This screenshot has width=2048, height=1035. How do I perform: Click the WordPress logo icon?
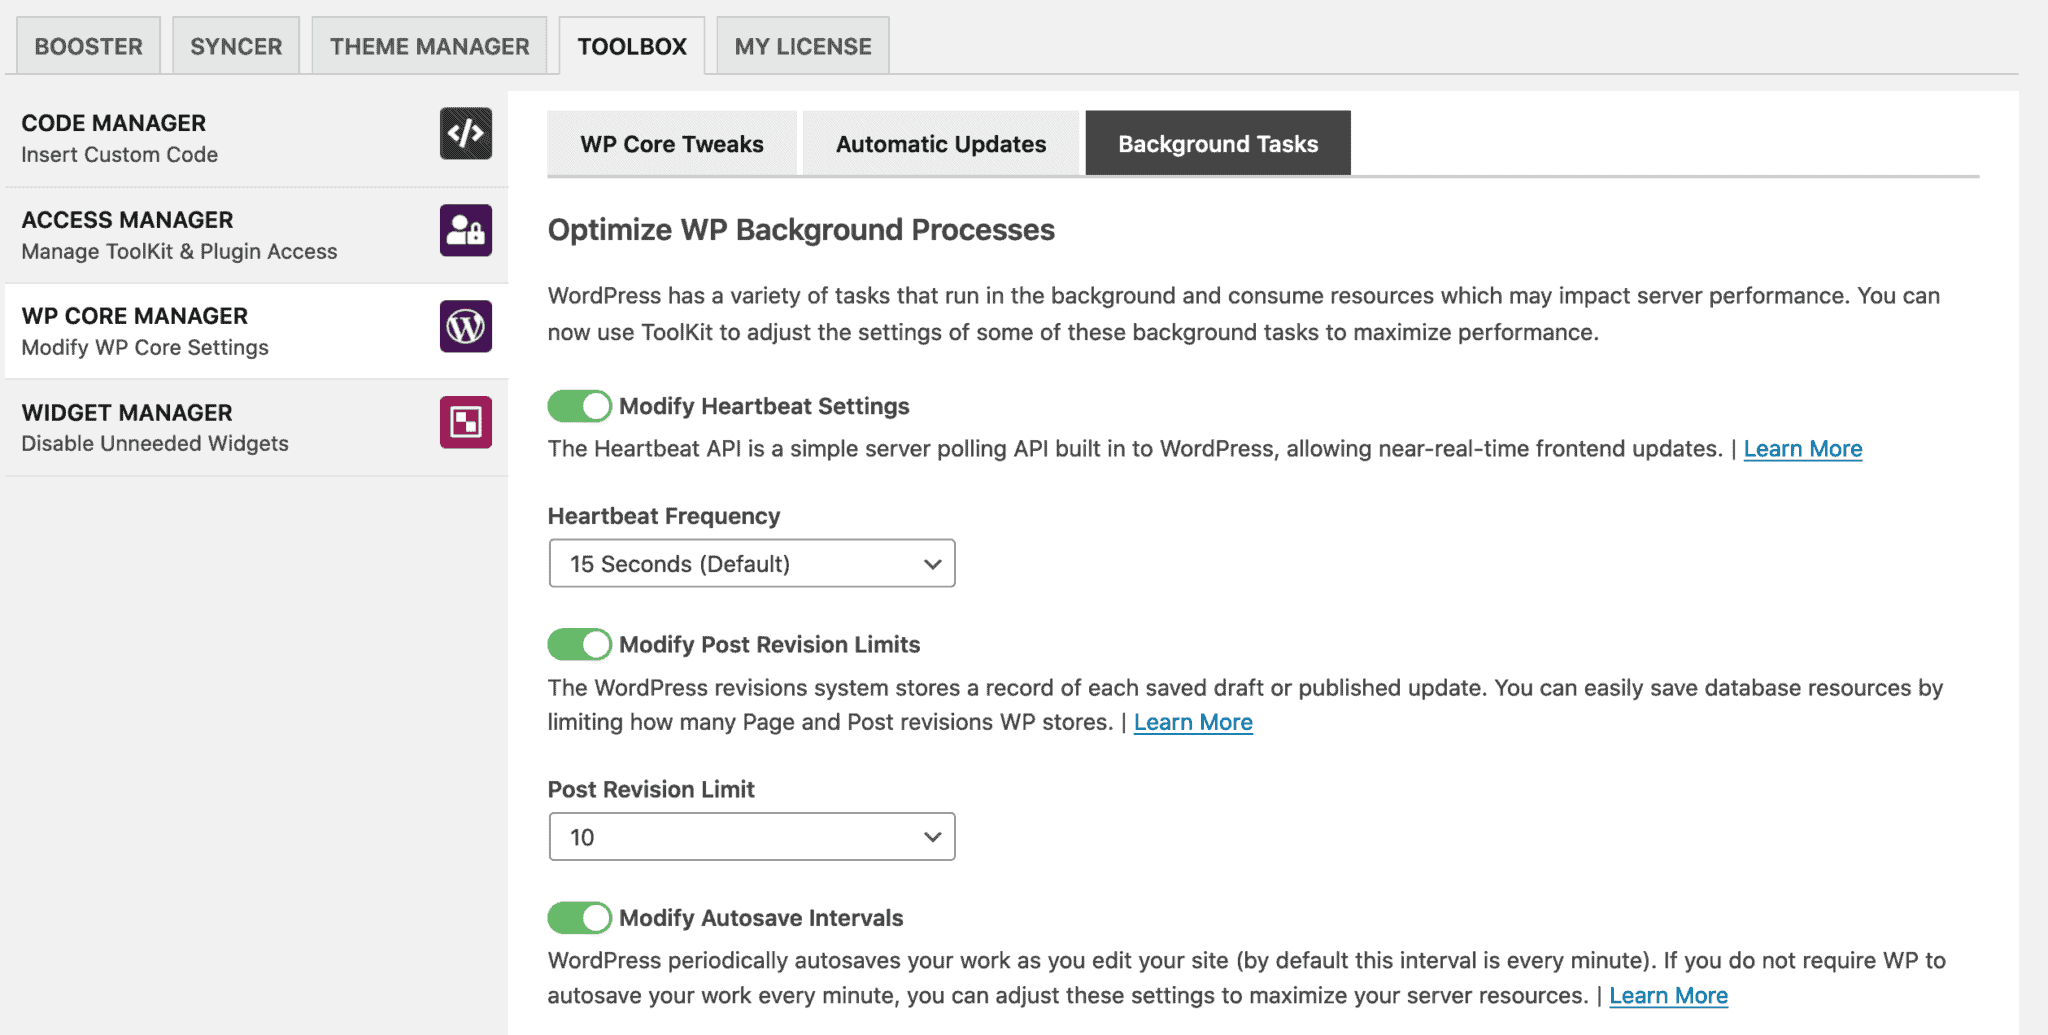coord(465,326)
